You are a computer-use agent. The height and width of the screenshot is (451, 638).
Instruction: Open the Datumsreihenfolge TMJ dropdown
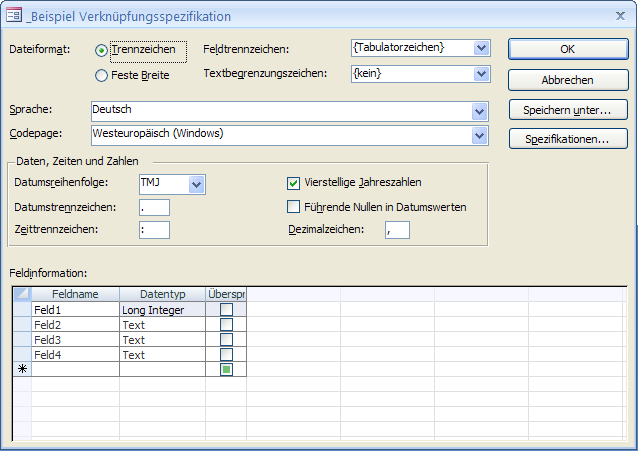[x=197, y=183]
